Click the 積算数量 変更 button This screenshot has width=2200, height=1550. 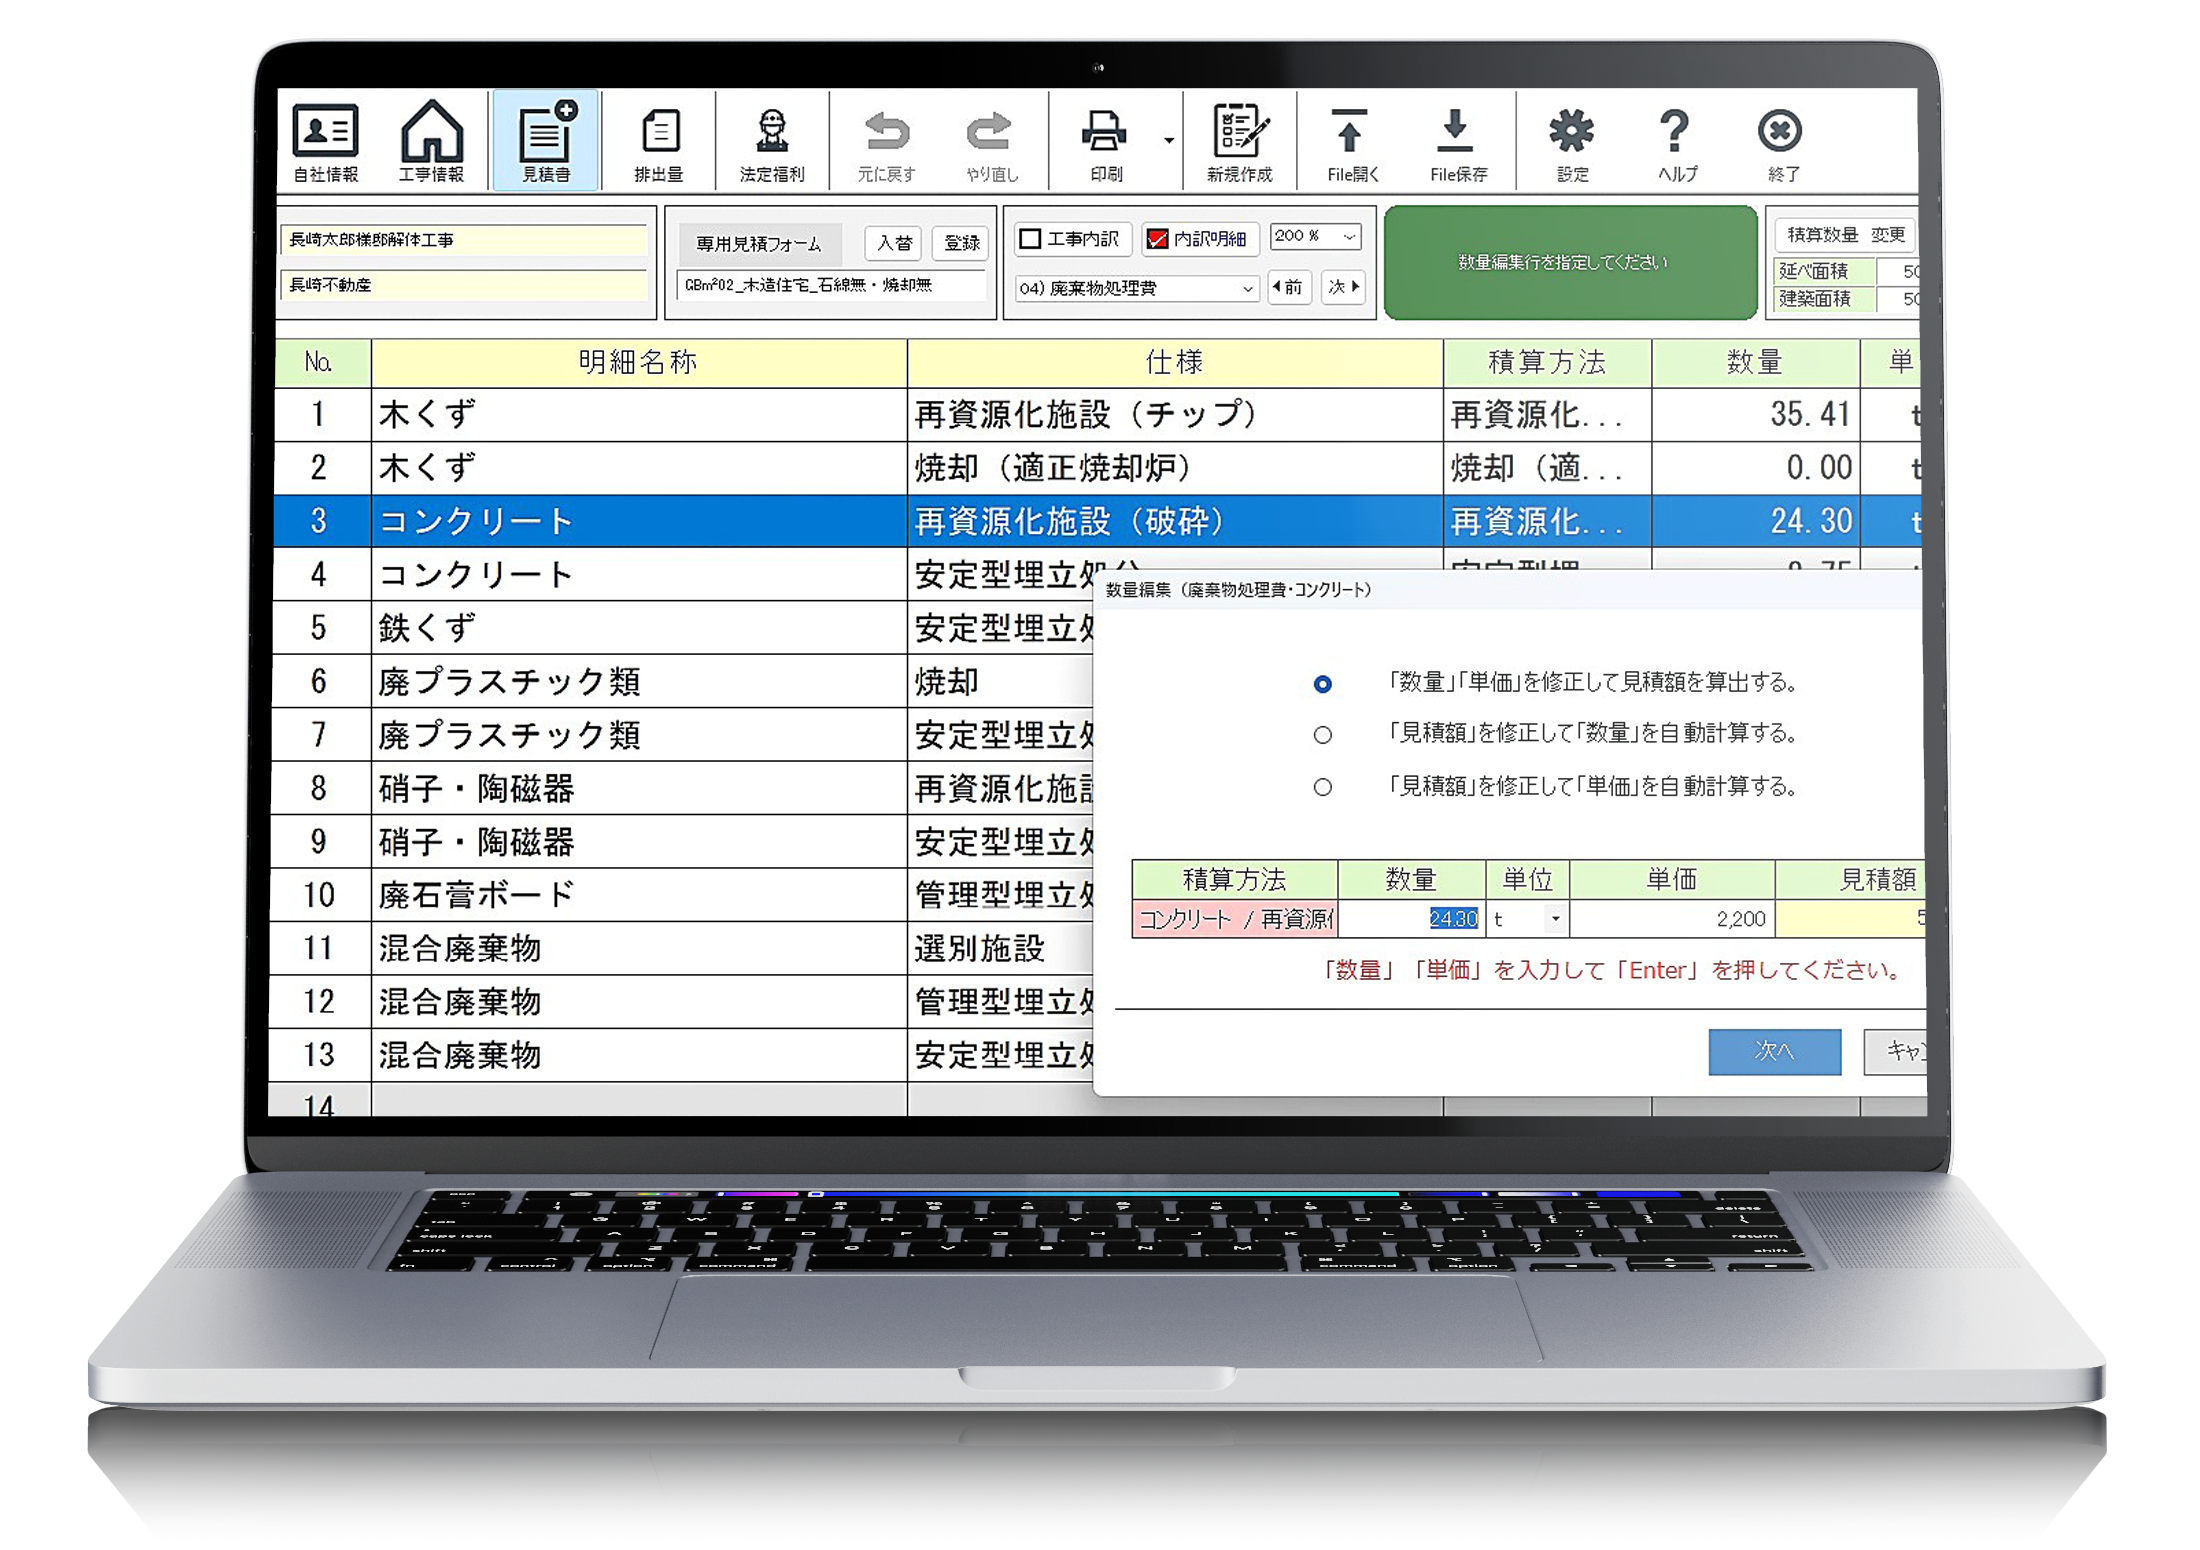(1845, 235)
